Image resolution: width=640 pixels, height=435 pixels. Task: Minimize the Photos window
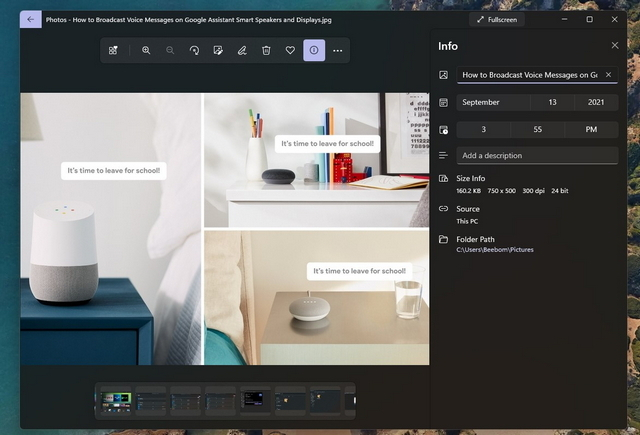pos(564,19)
